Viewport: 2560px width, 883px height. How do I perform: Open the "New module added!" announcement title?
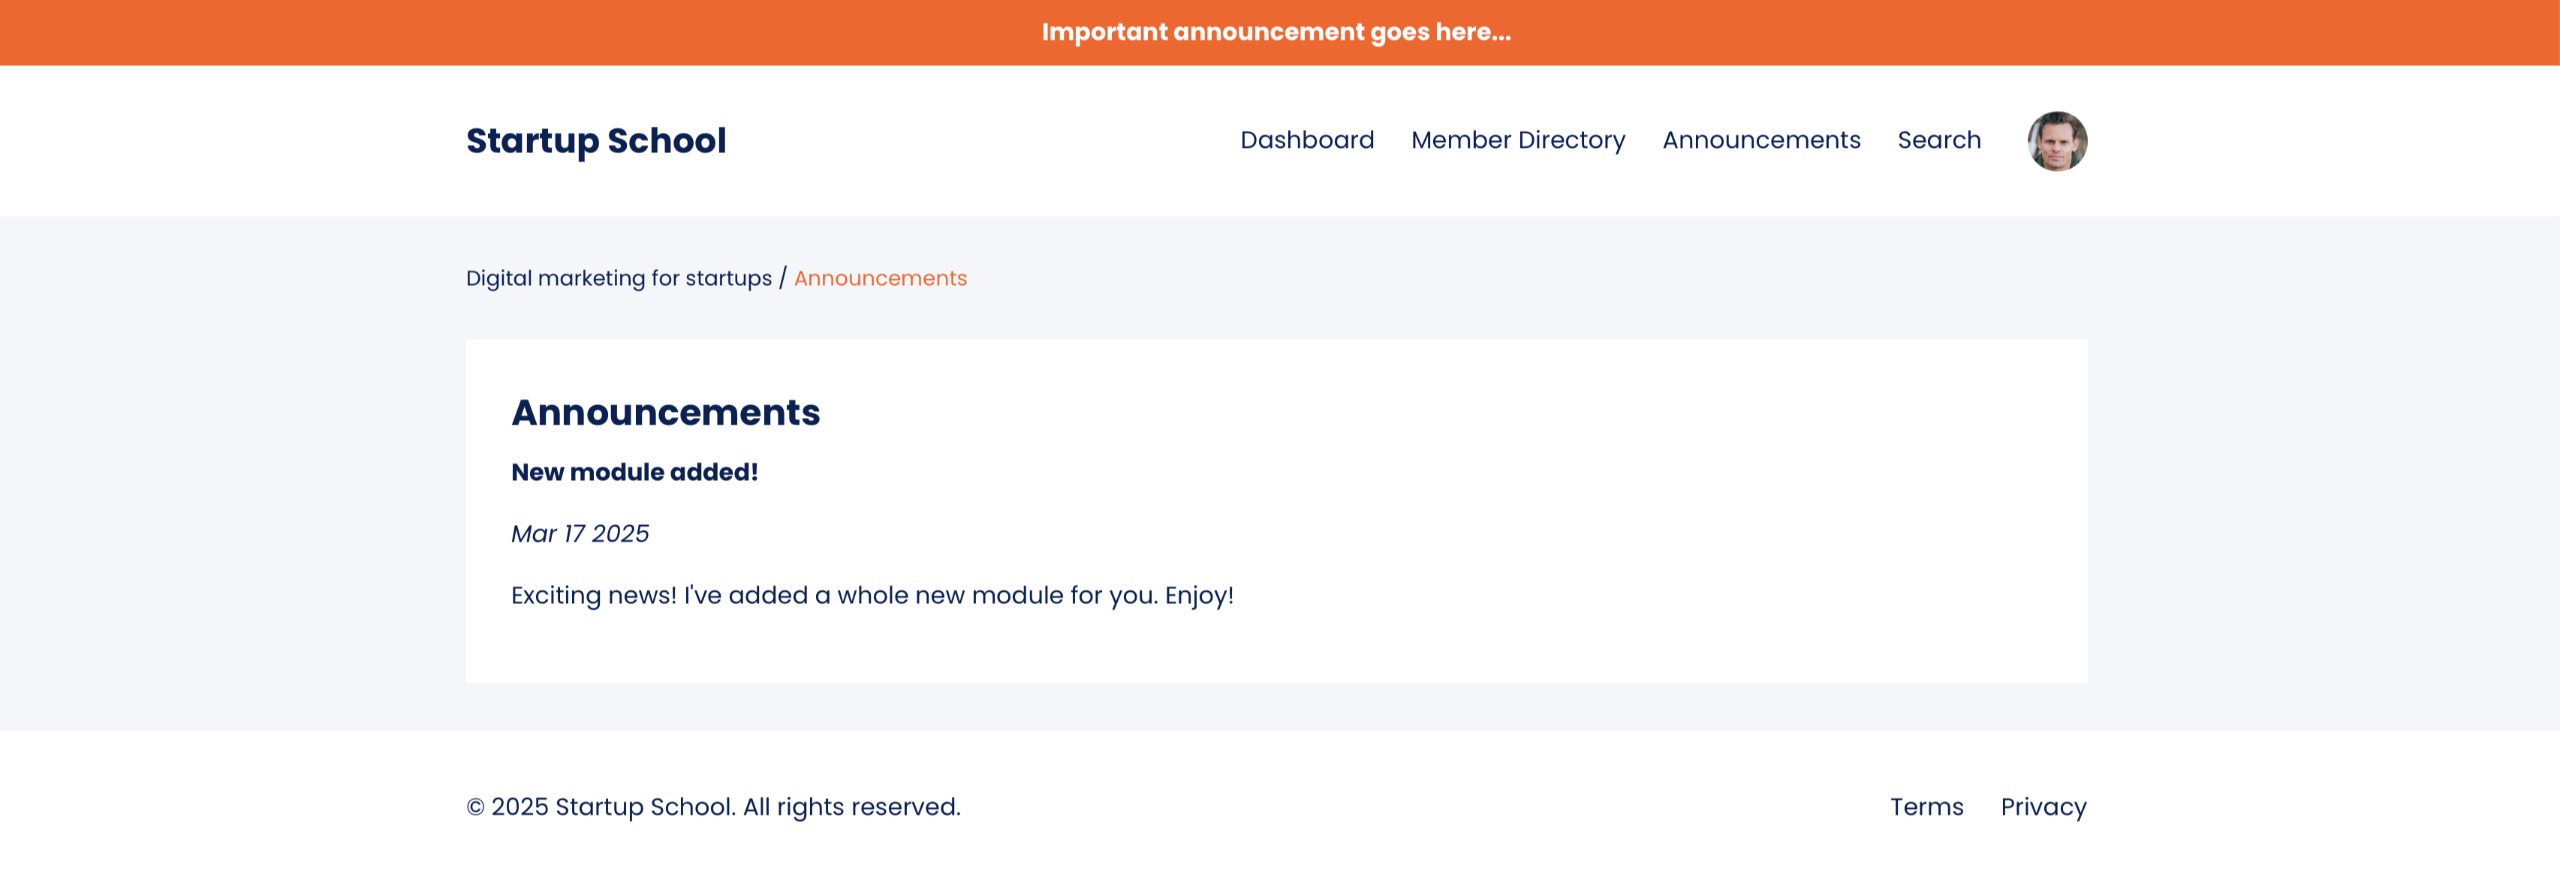tap(634, 472)
